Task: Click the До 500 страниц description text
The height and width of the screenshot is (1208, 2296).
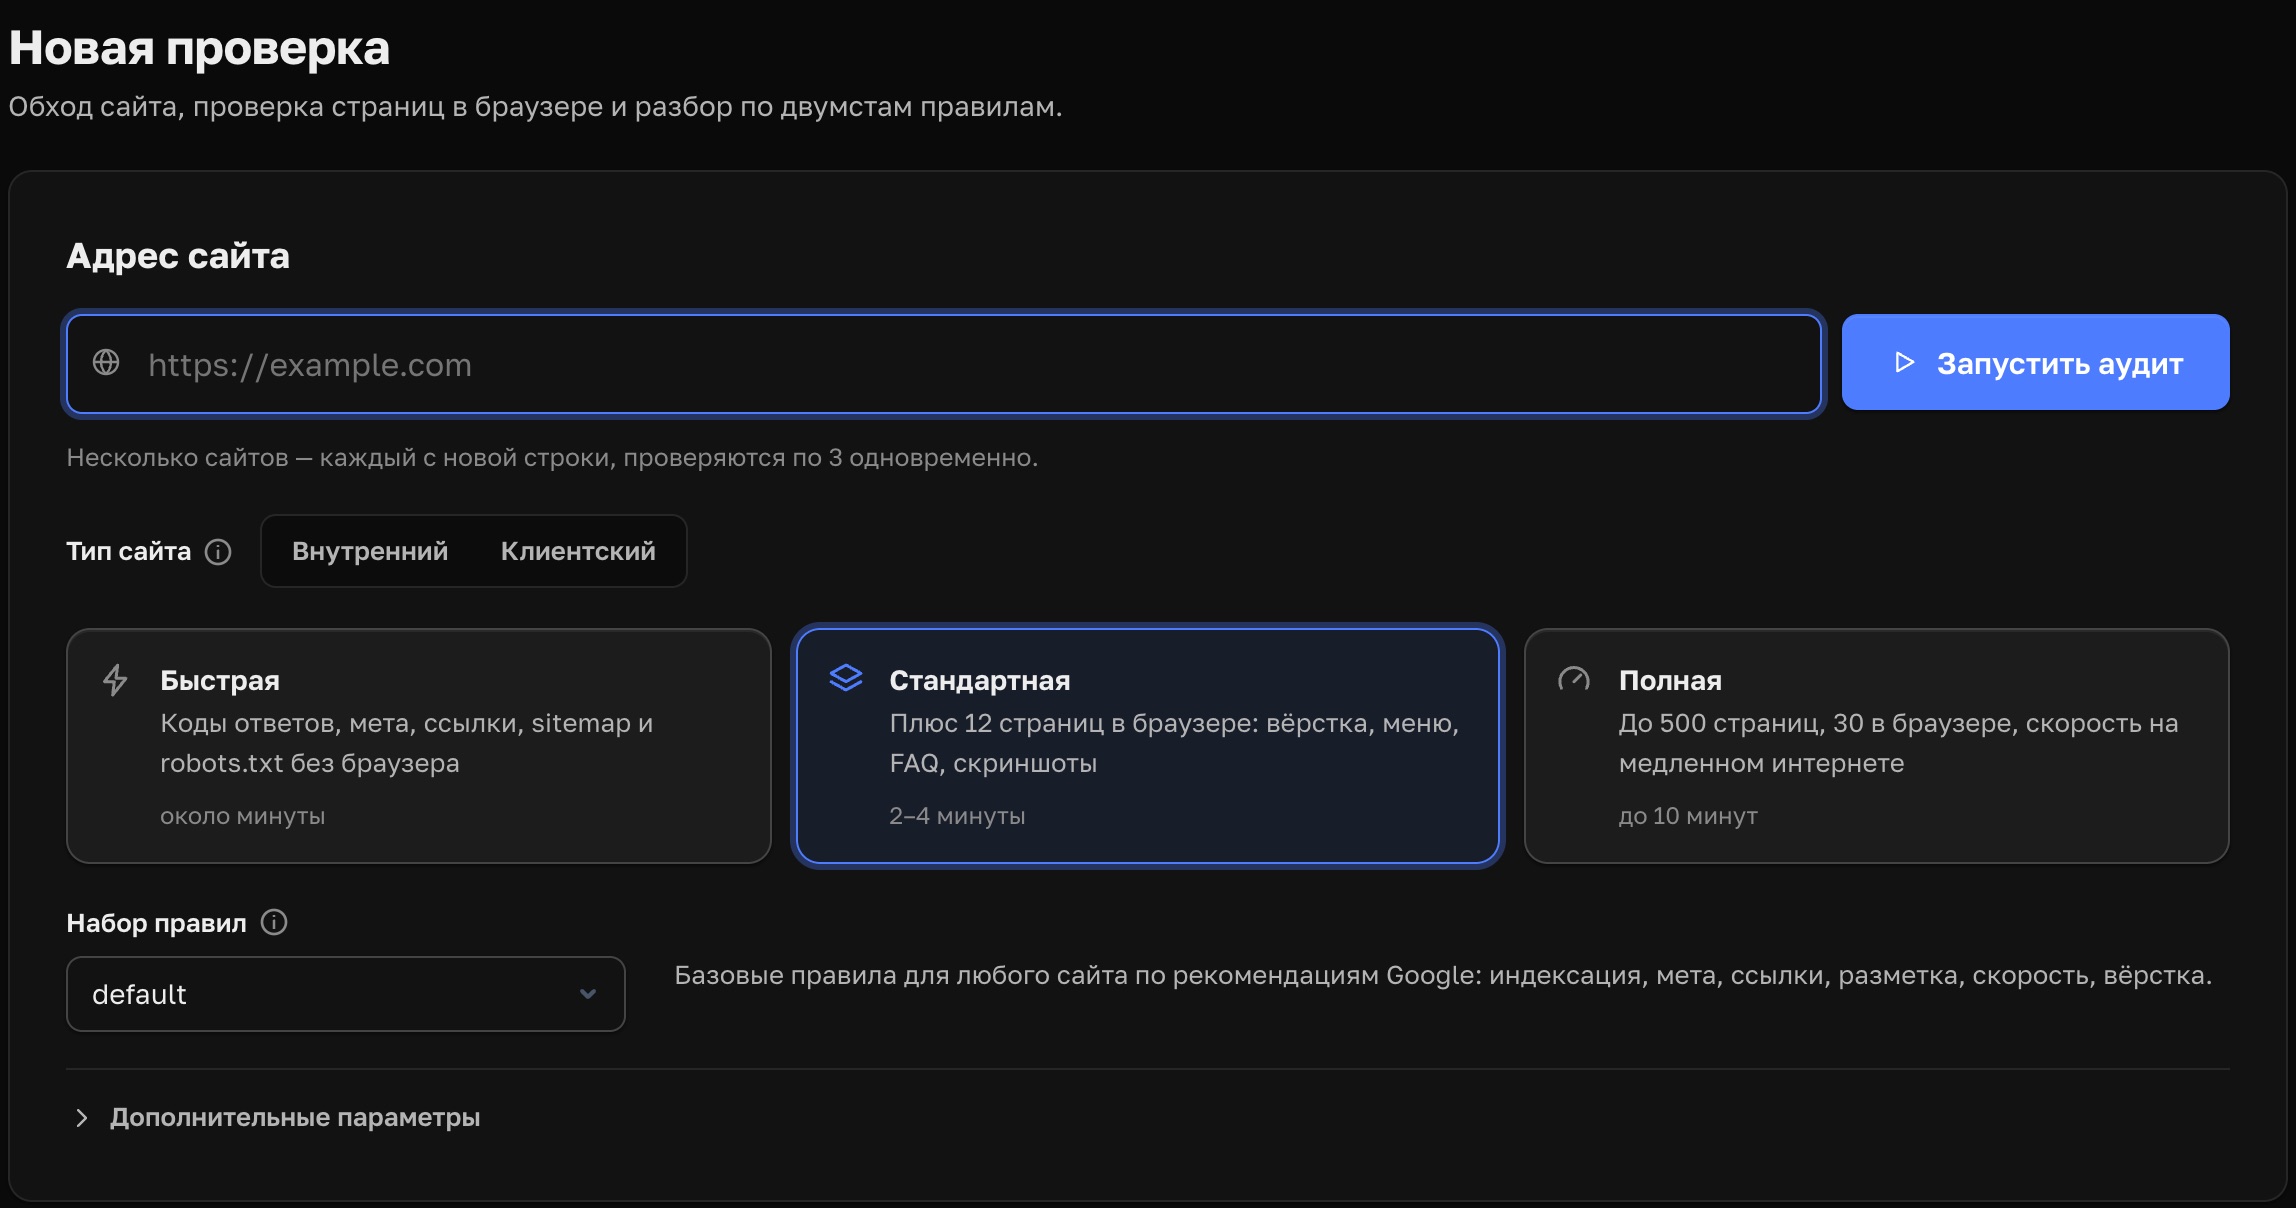Action: click(1898, 743)
